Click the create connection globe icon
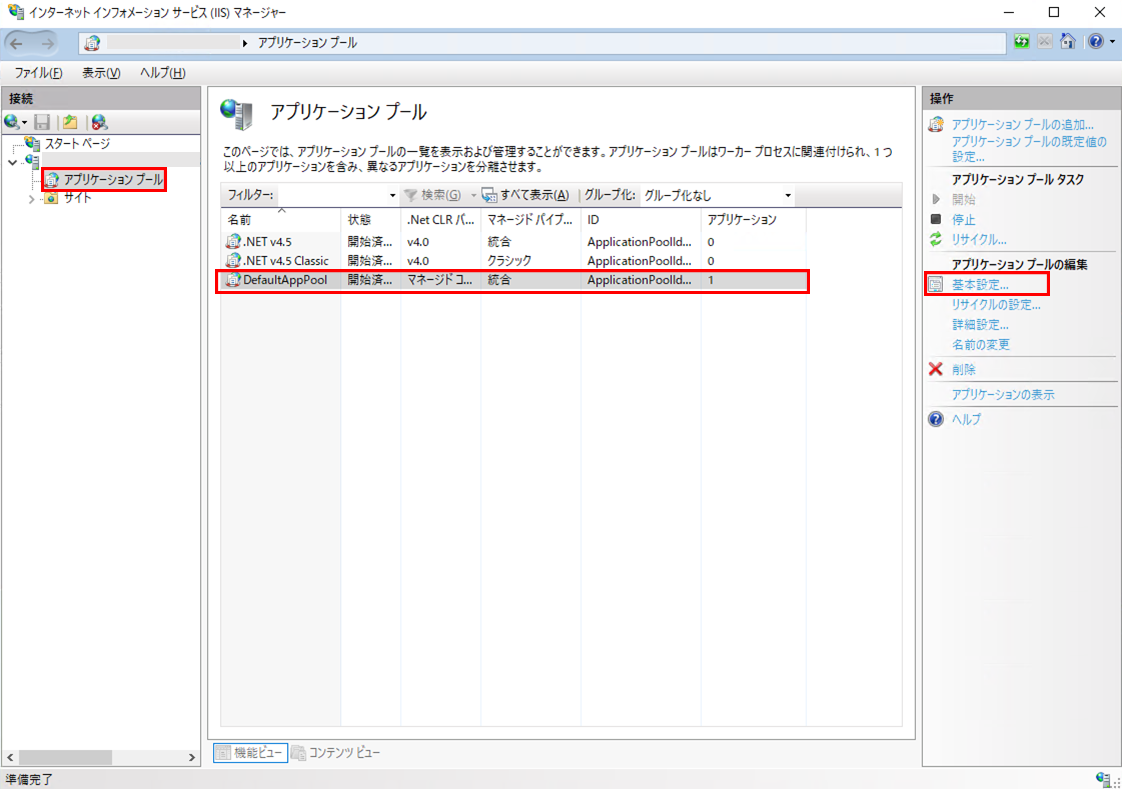The height and width of the screenshot is (789, 1122). 12,122
